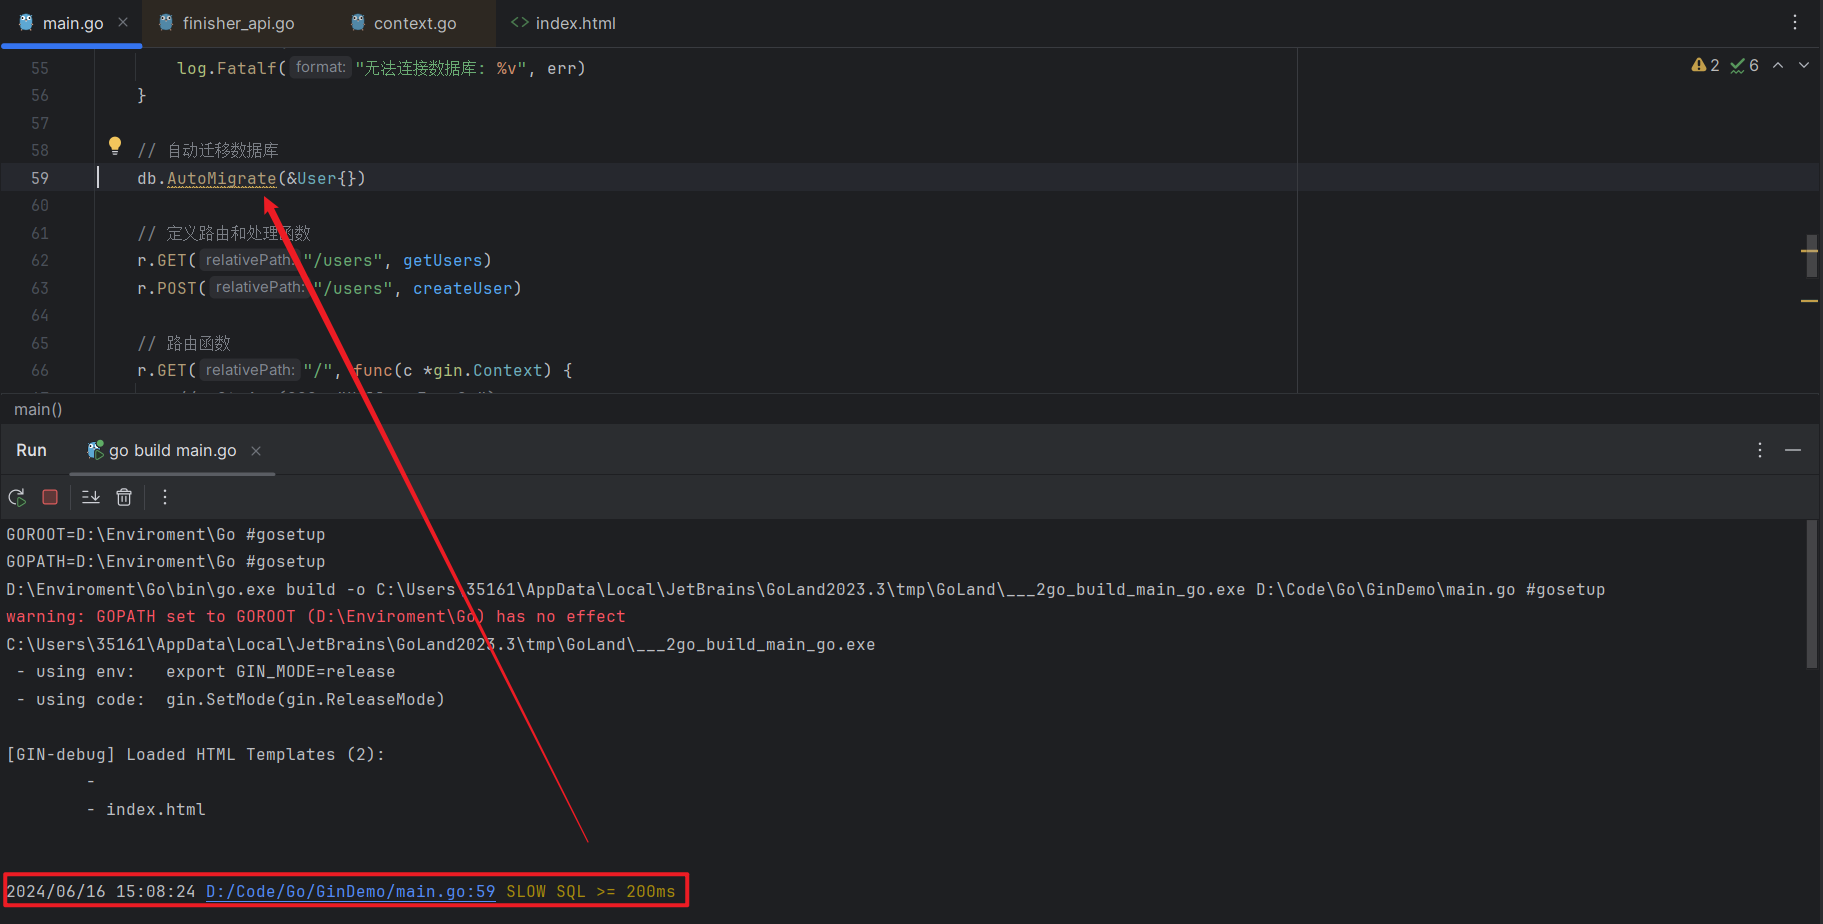Click the console vertical scrollbar

point(1811,594)
